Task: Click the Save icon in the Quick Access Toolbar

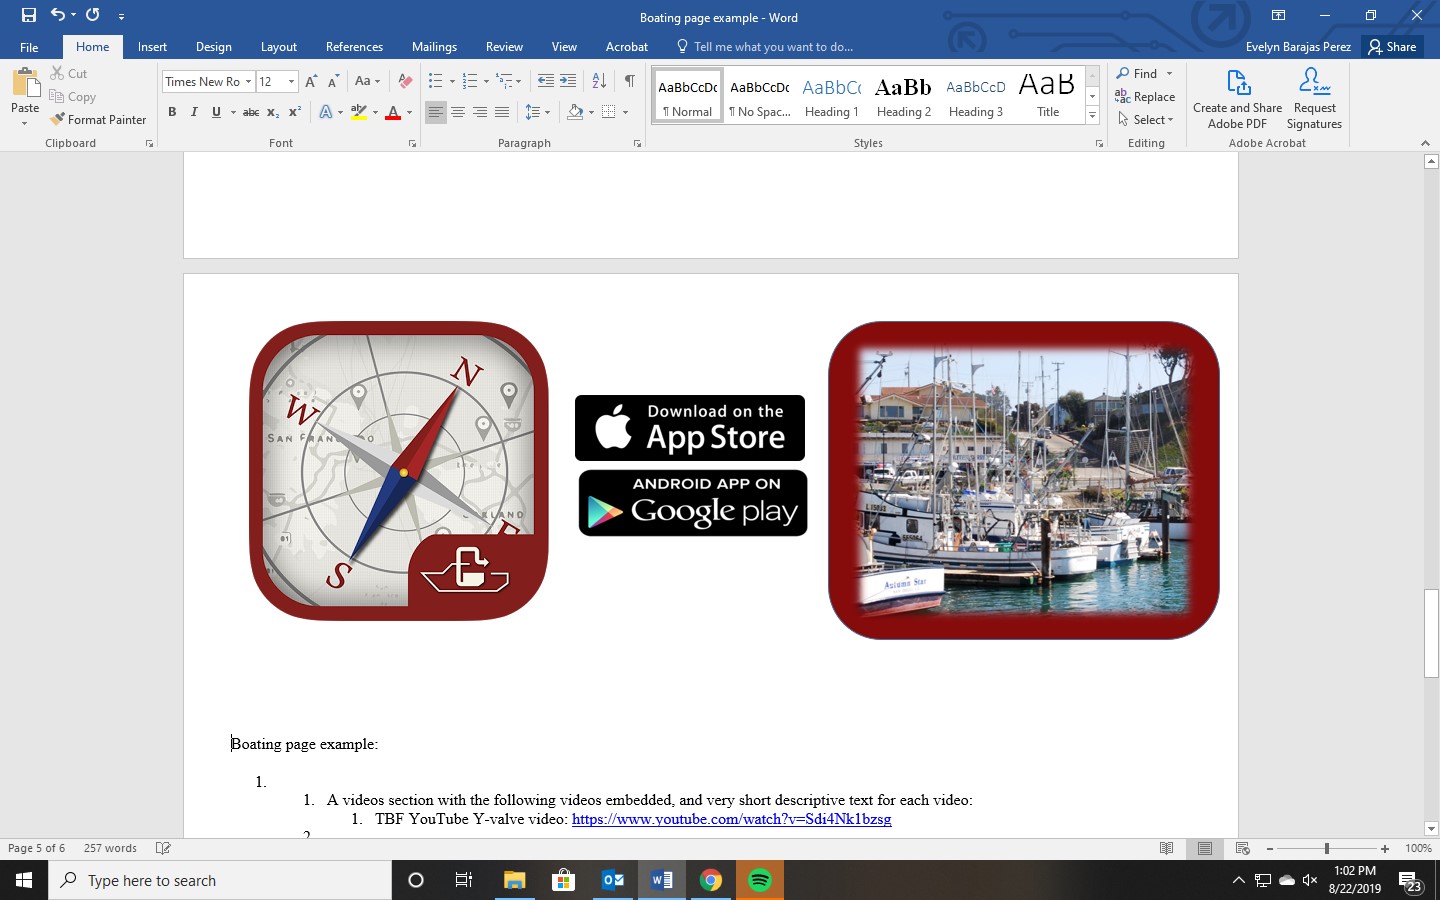Action: coord(28,15)
